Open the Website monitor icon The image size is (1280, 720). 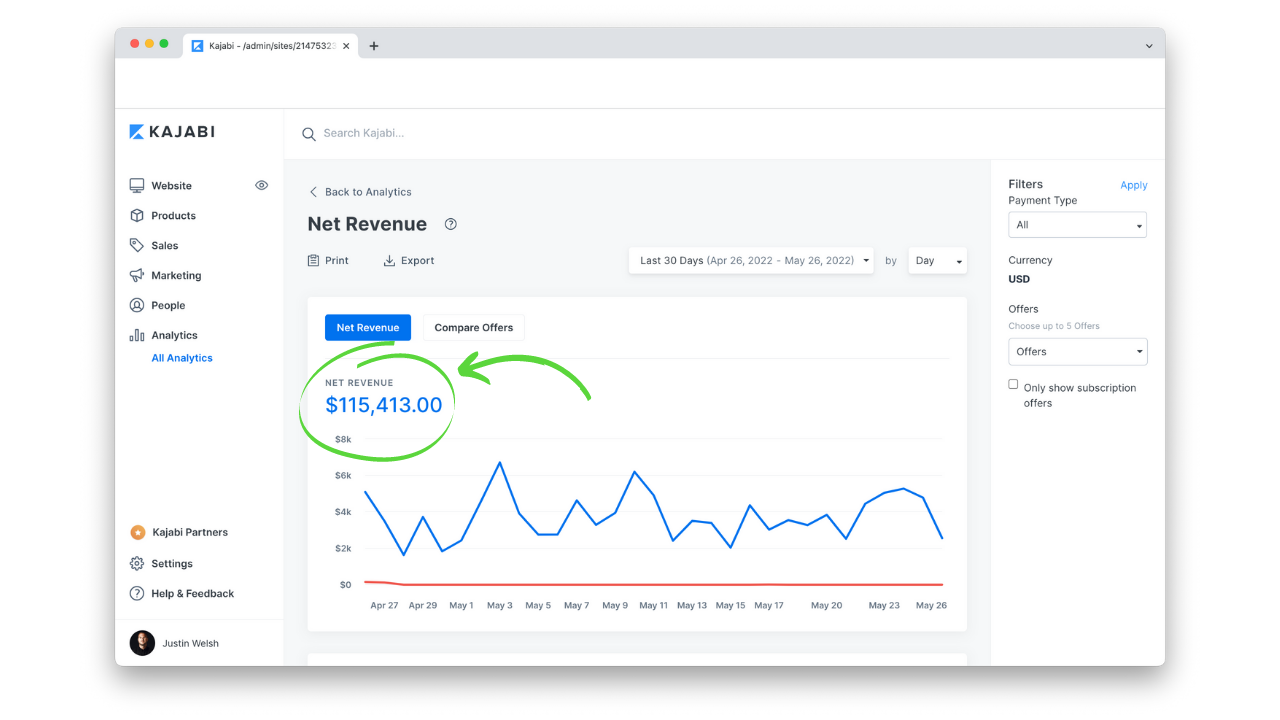[137, 186]
